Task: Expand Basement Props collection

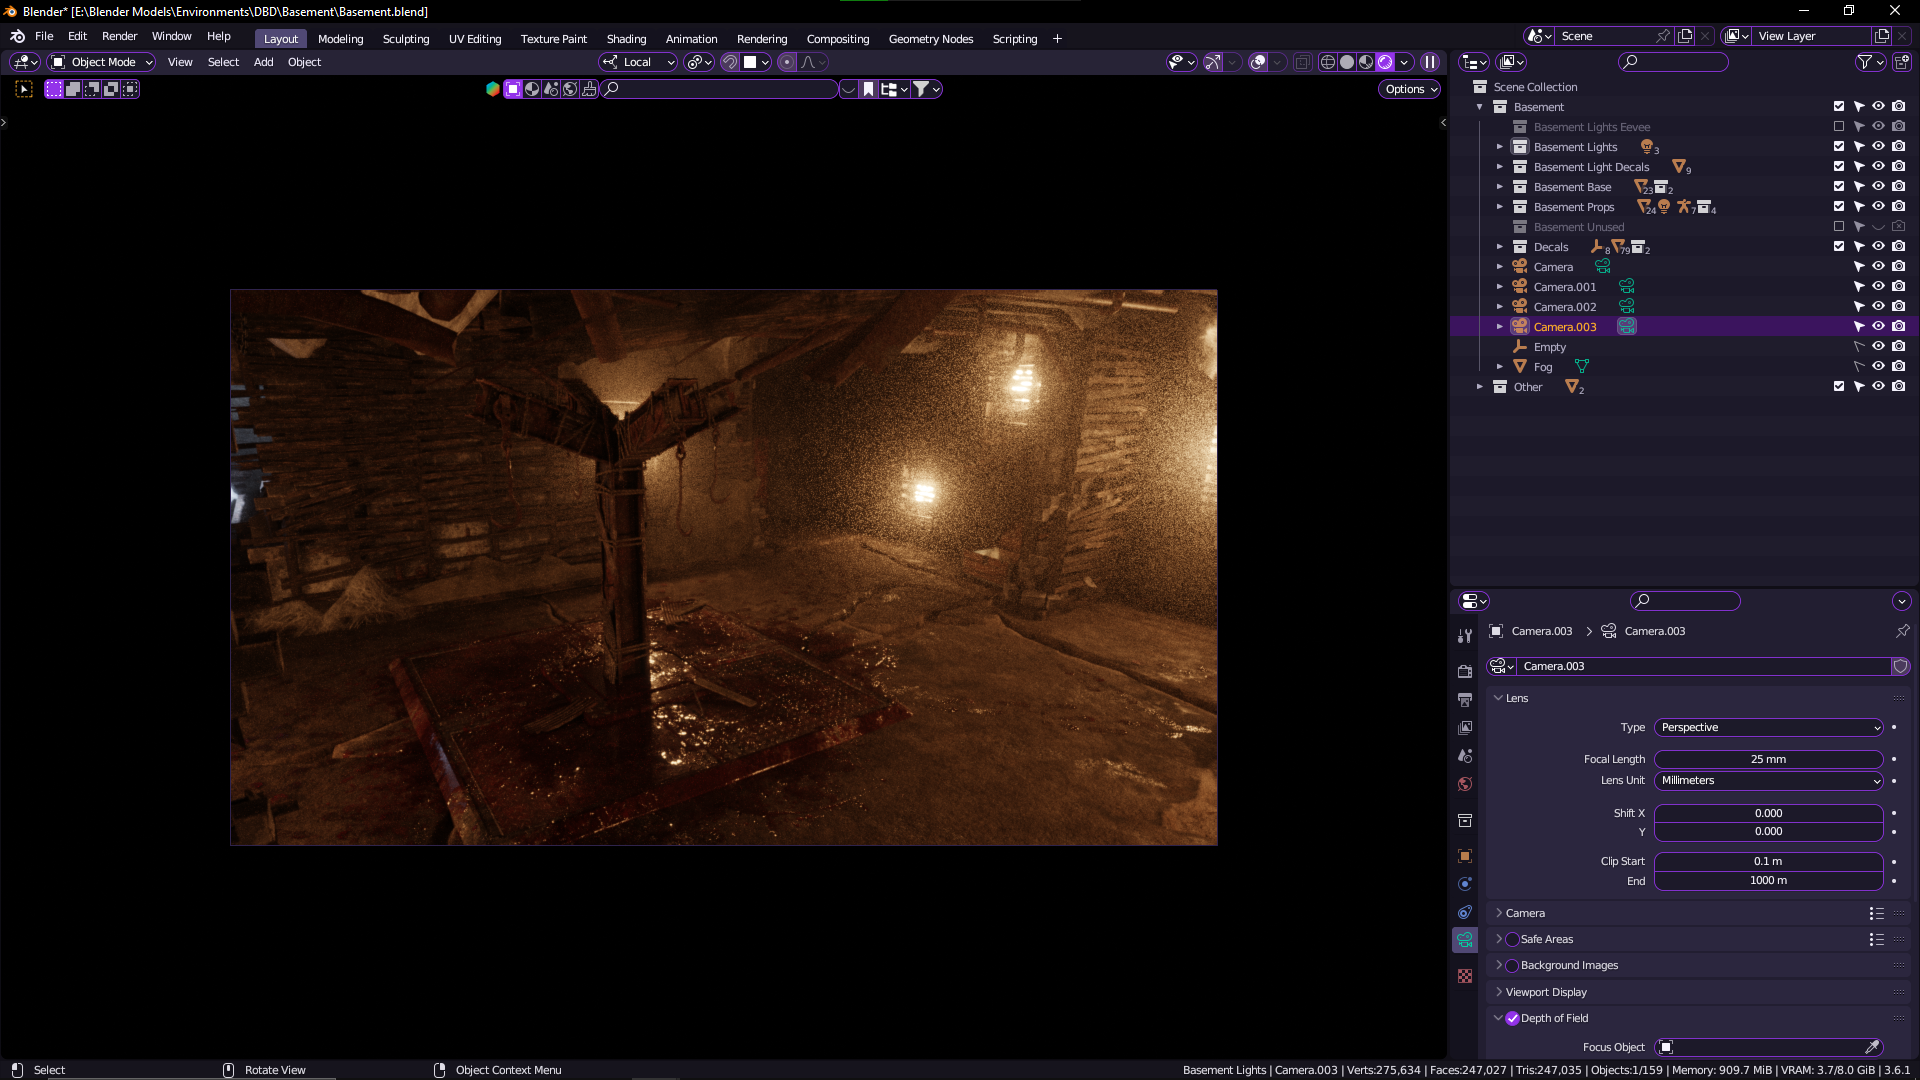Action: click(x=1499, y=207)
